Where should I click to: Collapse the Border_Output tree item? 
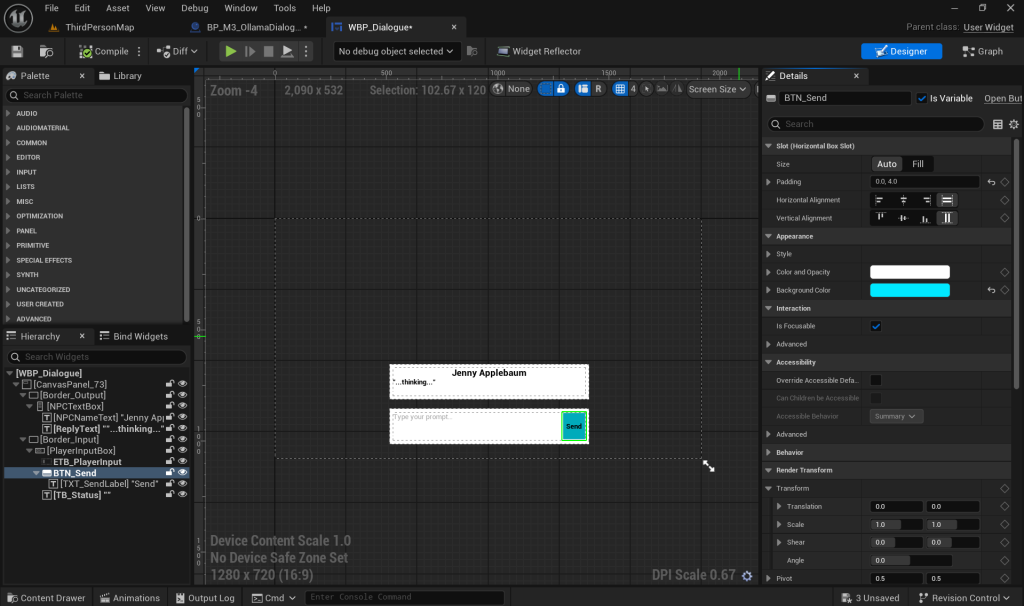(x=22, y=395)
